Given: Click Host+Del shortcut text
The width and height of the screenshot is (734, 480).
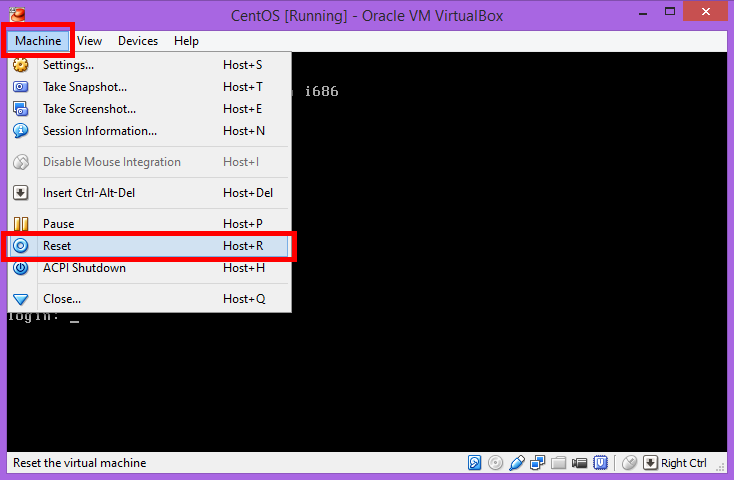Looking at the screenshot, I should point(248,192).
